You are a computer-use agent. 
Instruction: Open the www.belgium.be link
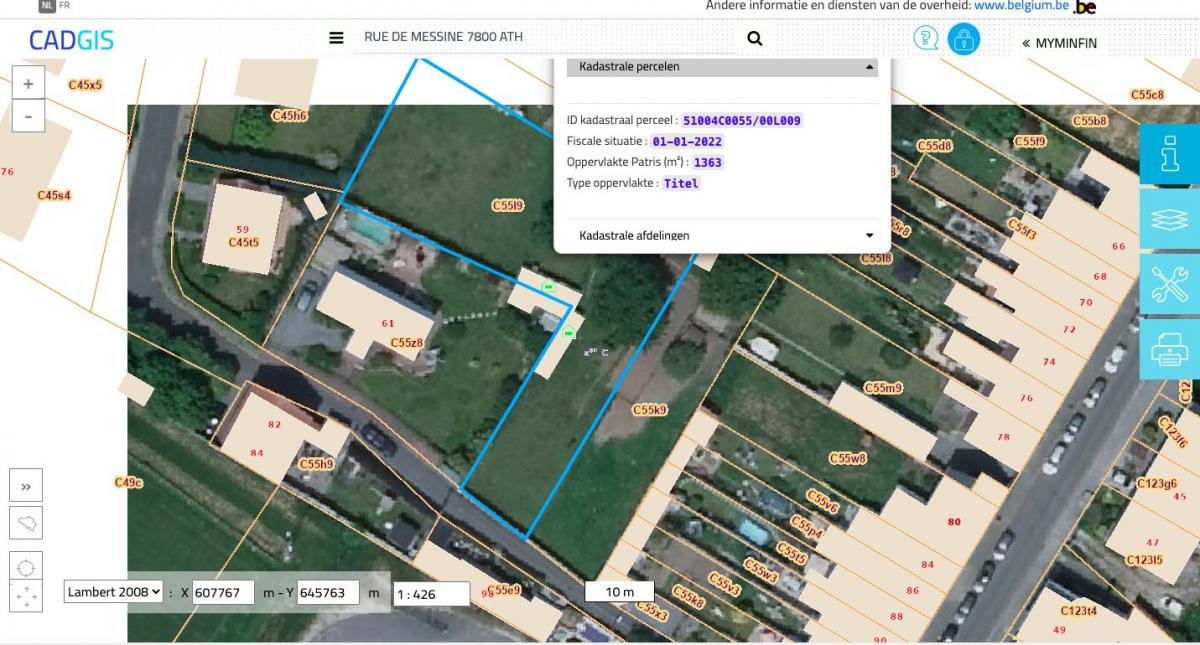point(1020,6)
